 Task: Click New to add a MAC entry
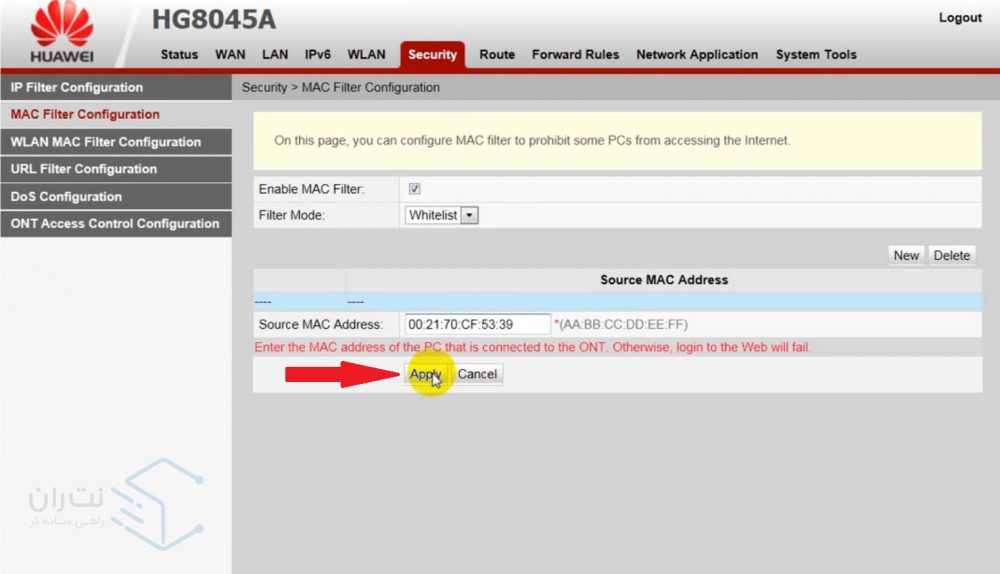[x=906, y=255]
